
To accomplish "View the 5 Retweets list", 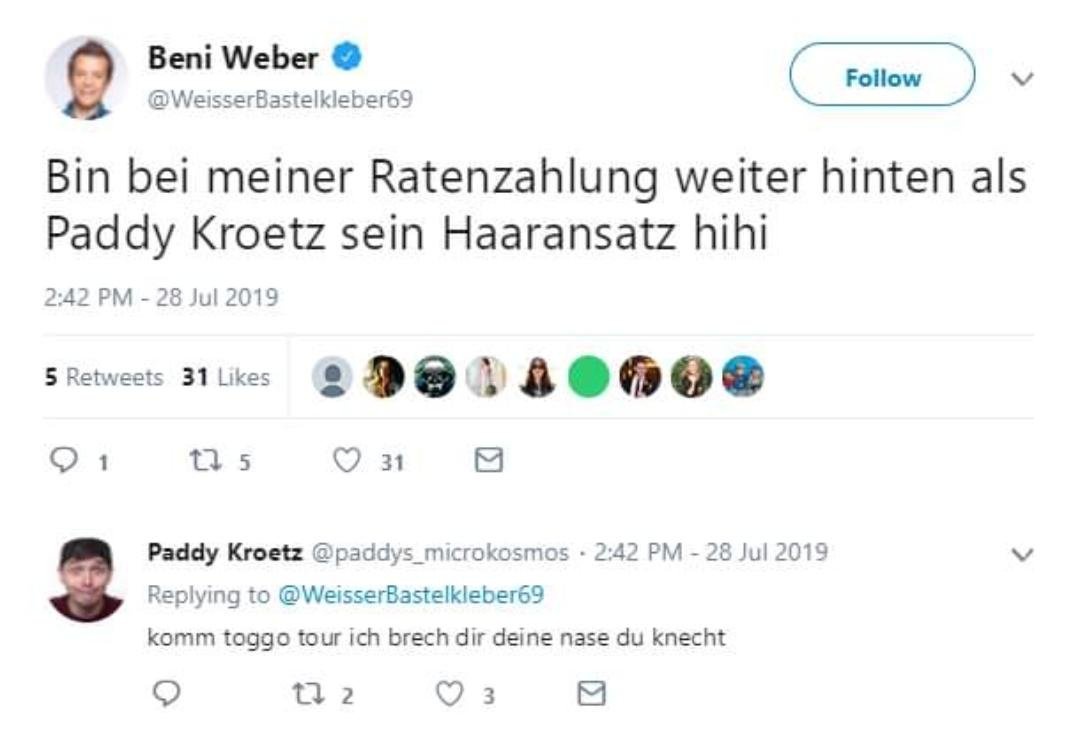I will [104, 377].
